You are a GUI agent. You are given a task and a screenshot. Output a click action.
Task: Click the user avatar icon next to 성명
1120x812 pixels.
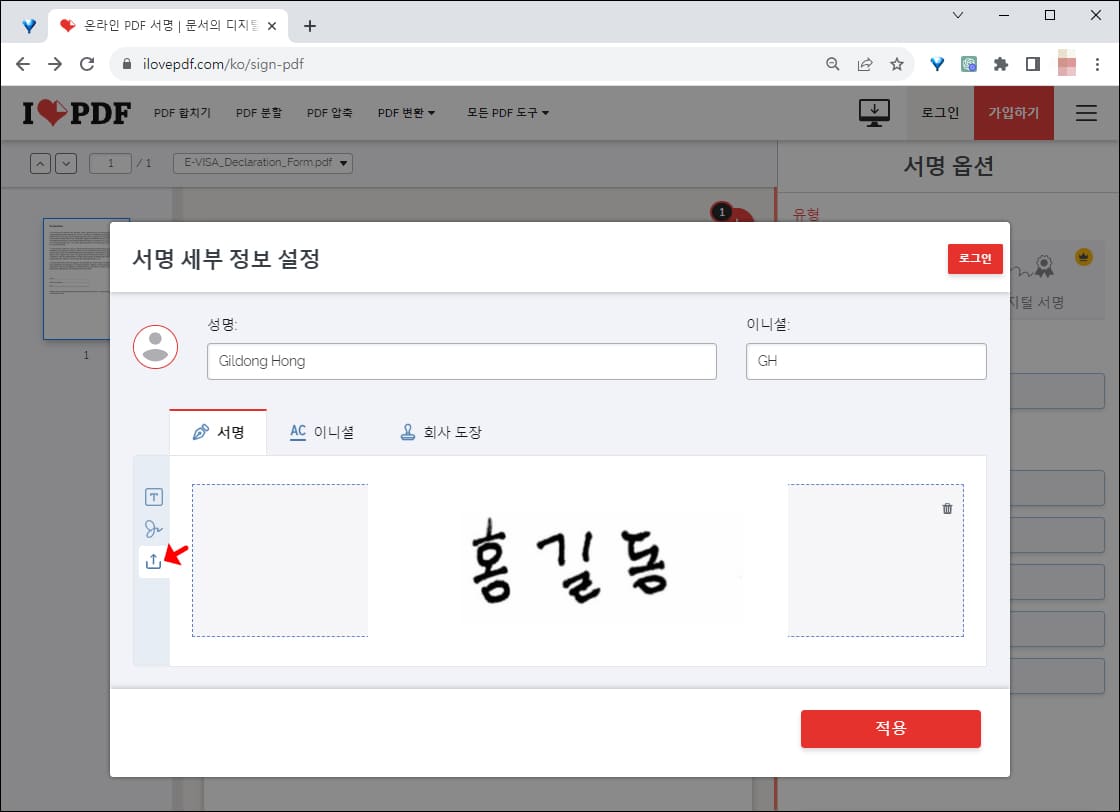[155, 345]
